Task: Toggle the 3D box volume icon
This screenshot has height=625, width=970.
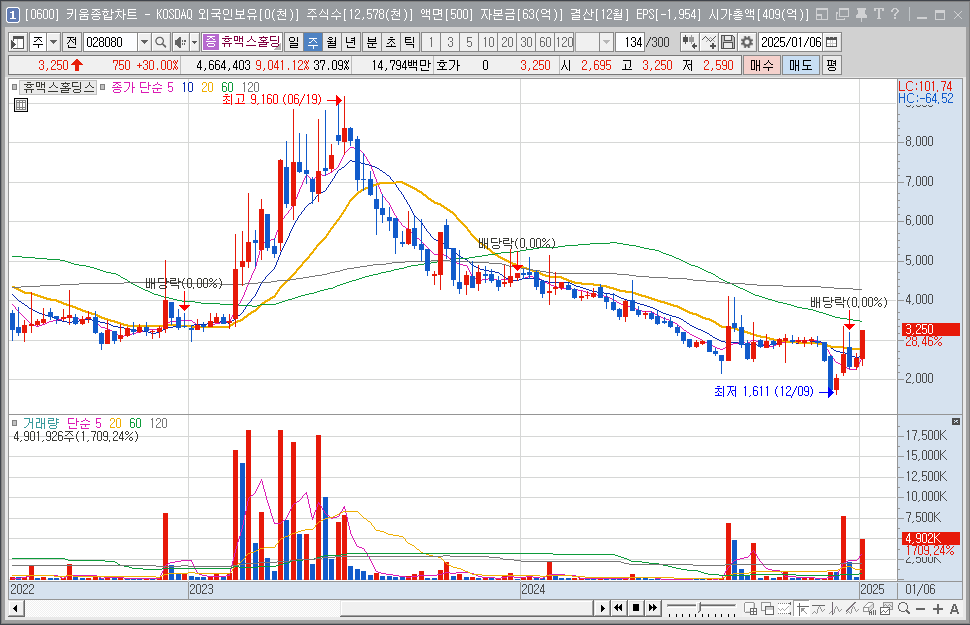Action: click(x=870, y=608)
